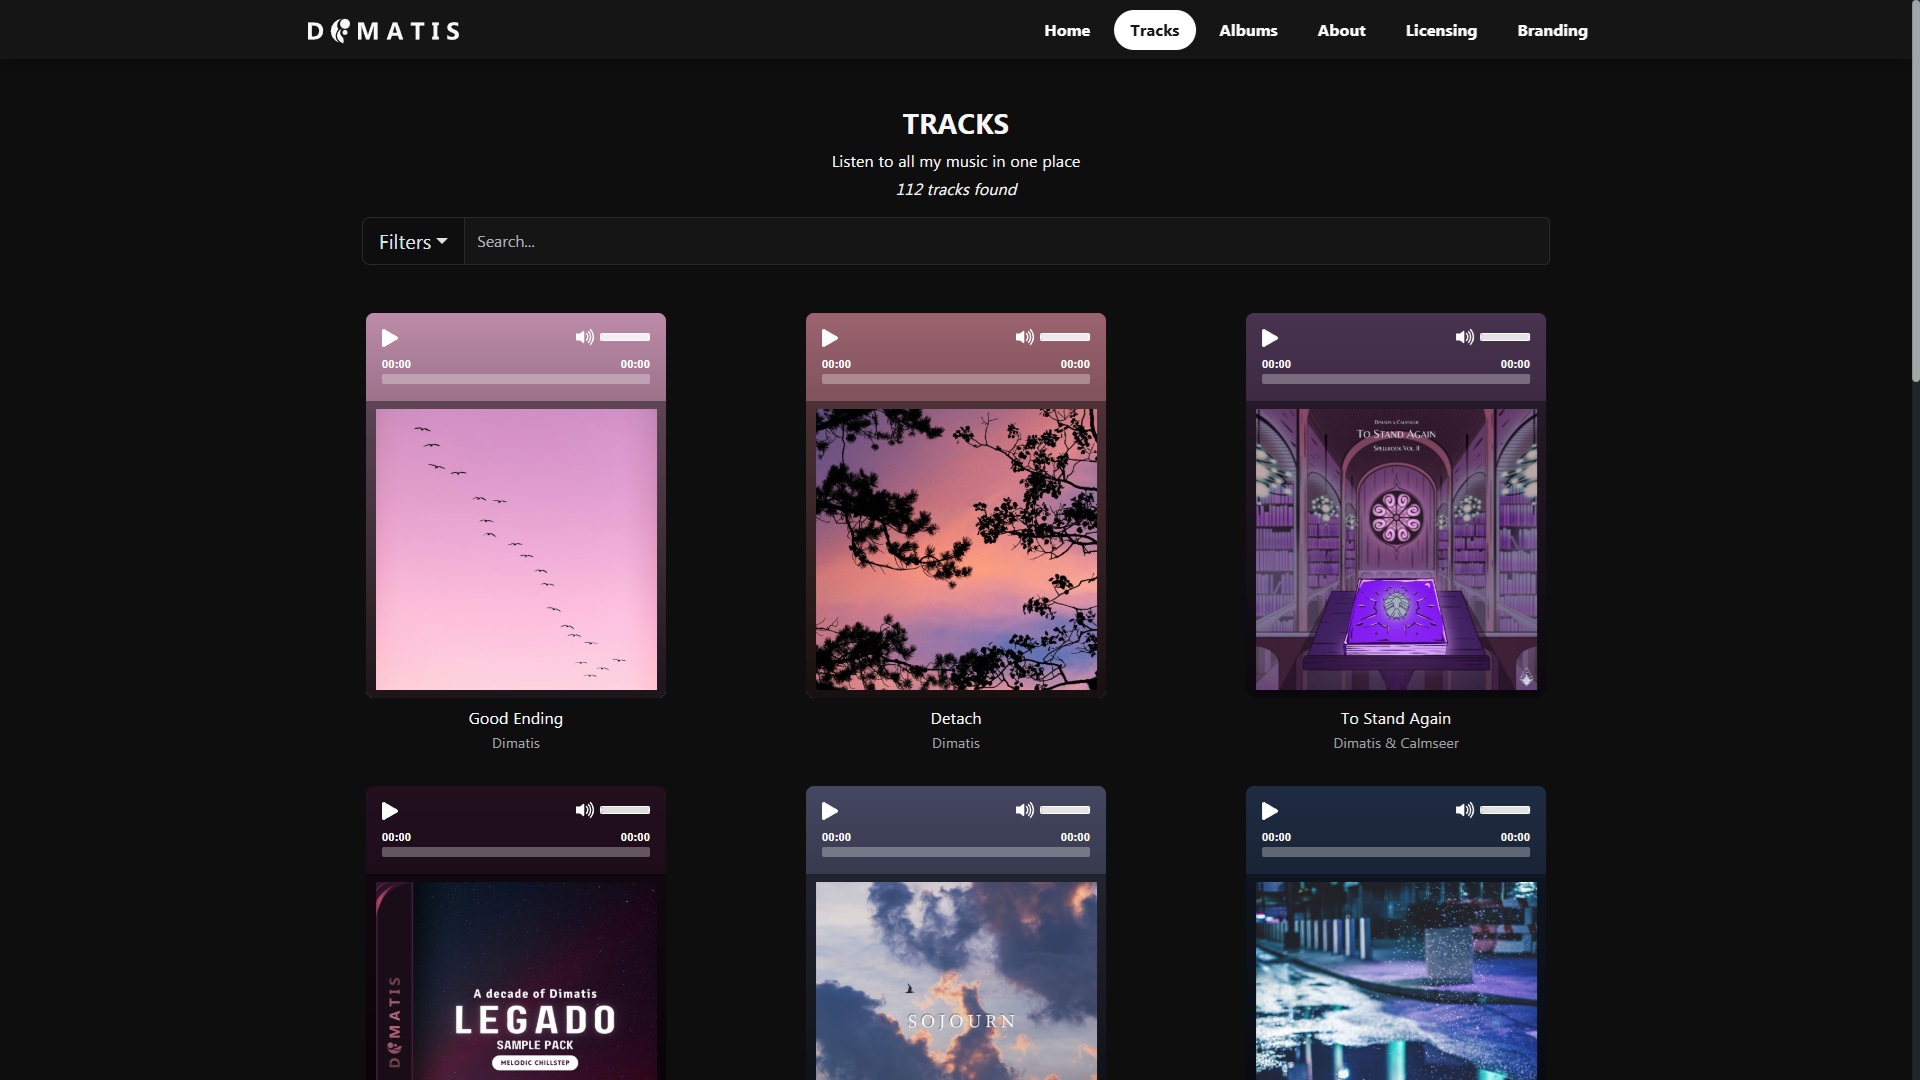The image size is (1920, 1080).
Task: Open the Albums page
Action: coord(1248,30)
